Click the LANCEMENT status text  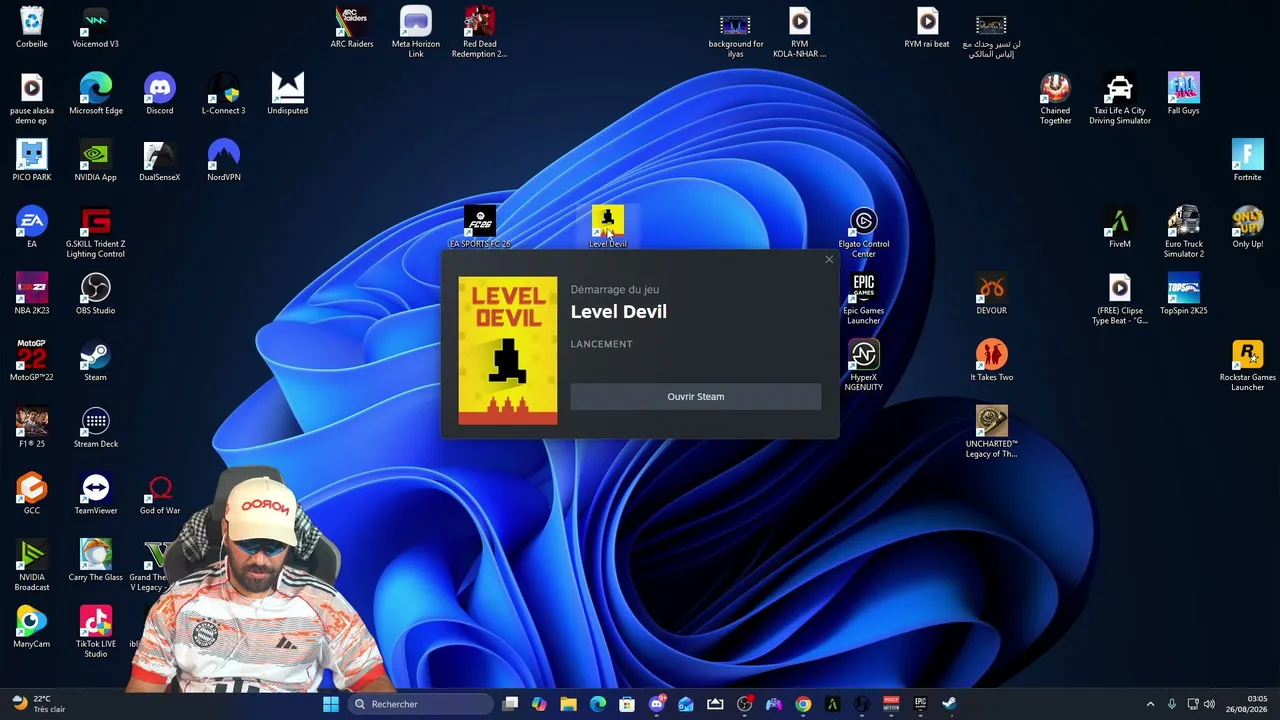coord(601,344)
